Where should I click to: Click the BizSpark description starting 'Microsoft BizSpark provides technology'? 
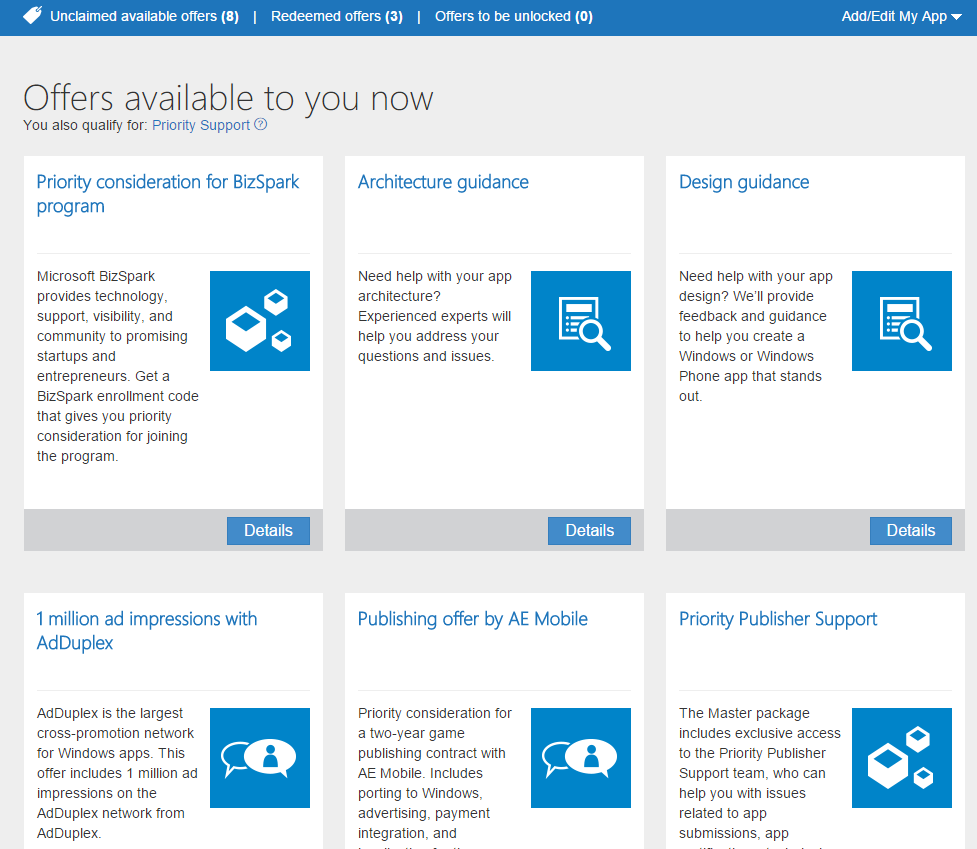(118, 366)
